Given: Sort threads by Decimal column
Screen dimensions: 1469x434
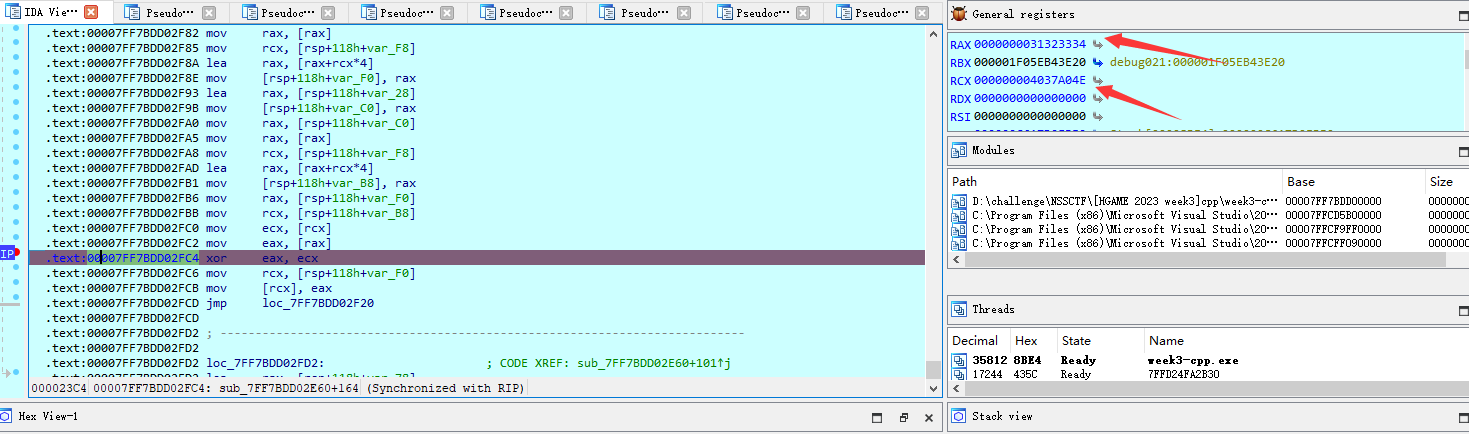Looking at the screenshot, I should tap(979, 341).
